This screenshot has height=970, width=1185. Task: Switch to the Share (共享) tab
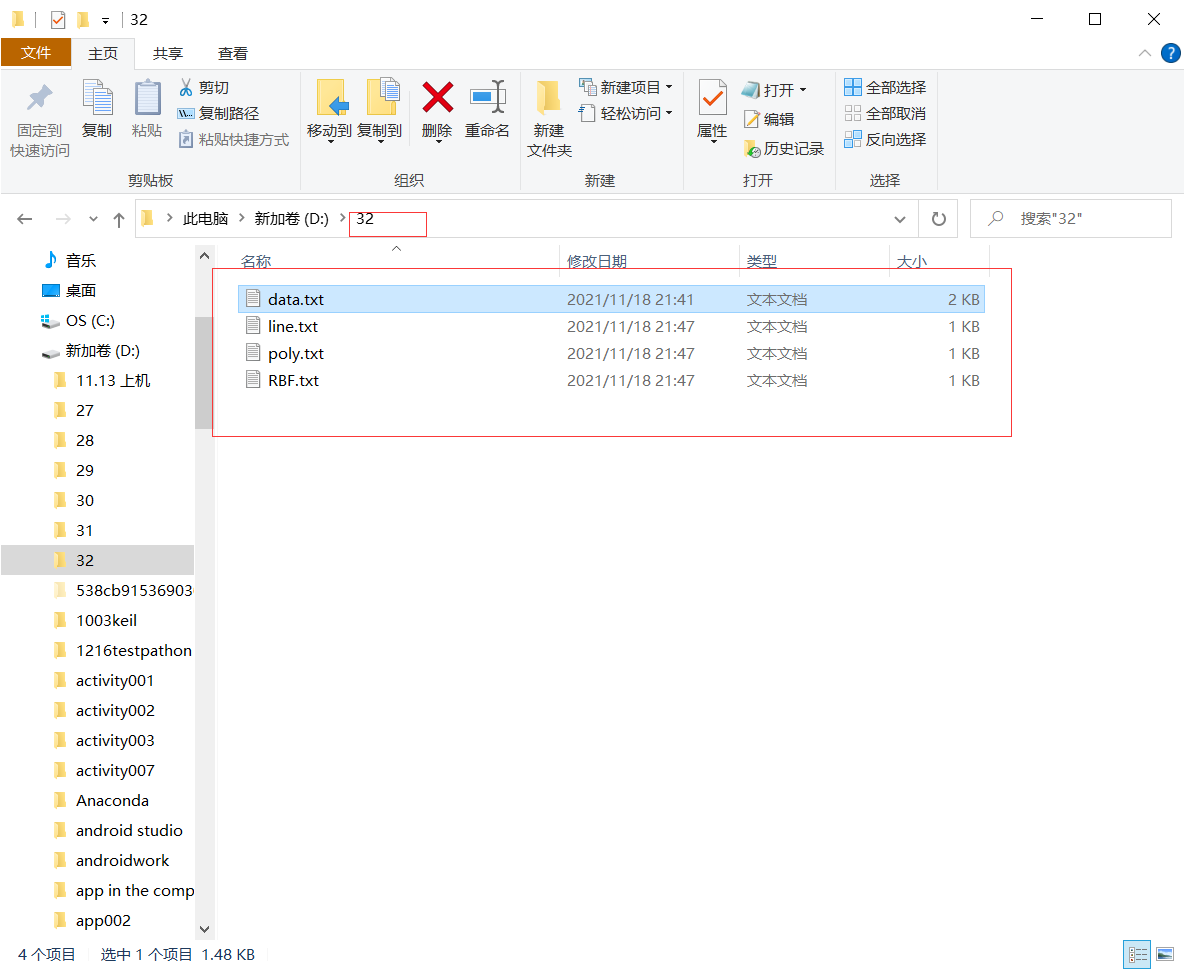click(x=167, y=54)
